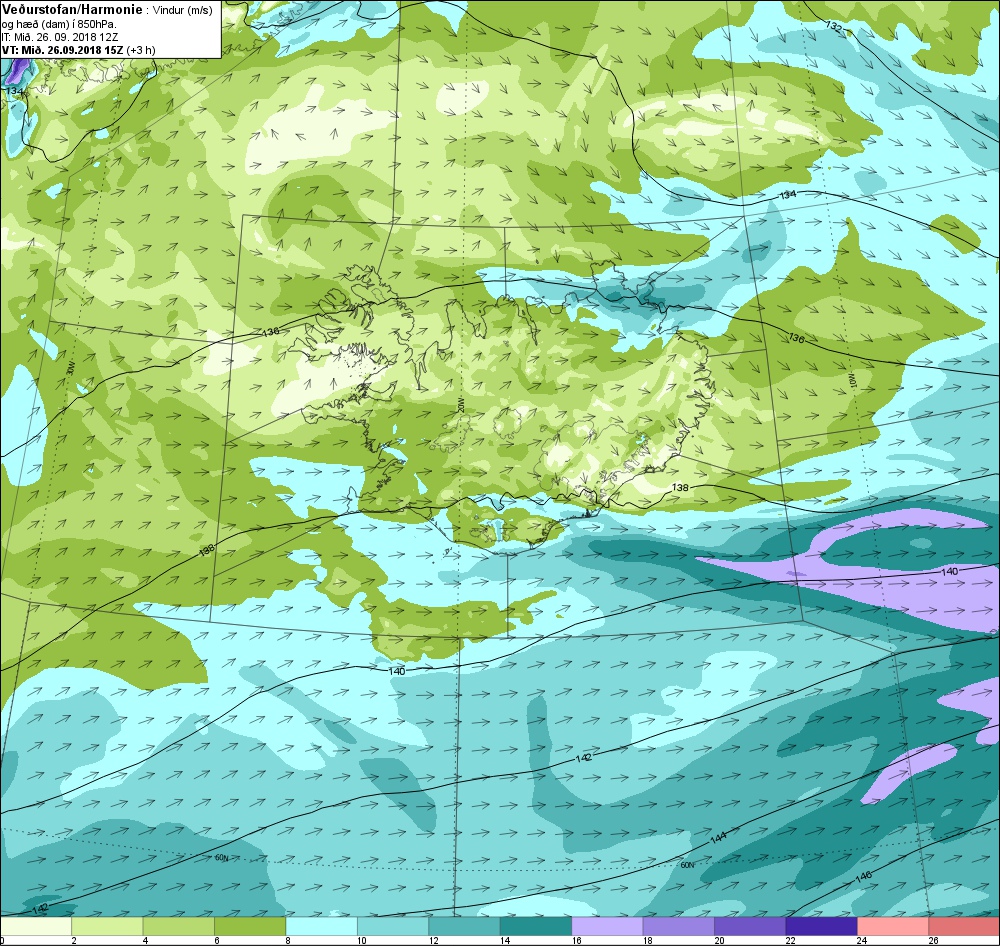Select the light cyan legend swatch between 8 and 10
Viewport: 1000px width, 946px height.
(x=321, y=926)
